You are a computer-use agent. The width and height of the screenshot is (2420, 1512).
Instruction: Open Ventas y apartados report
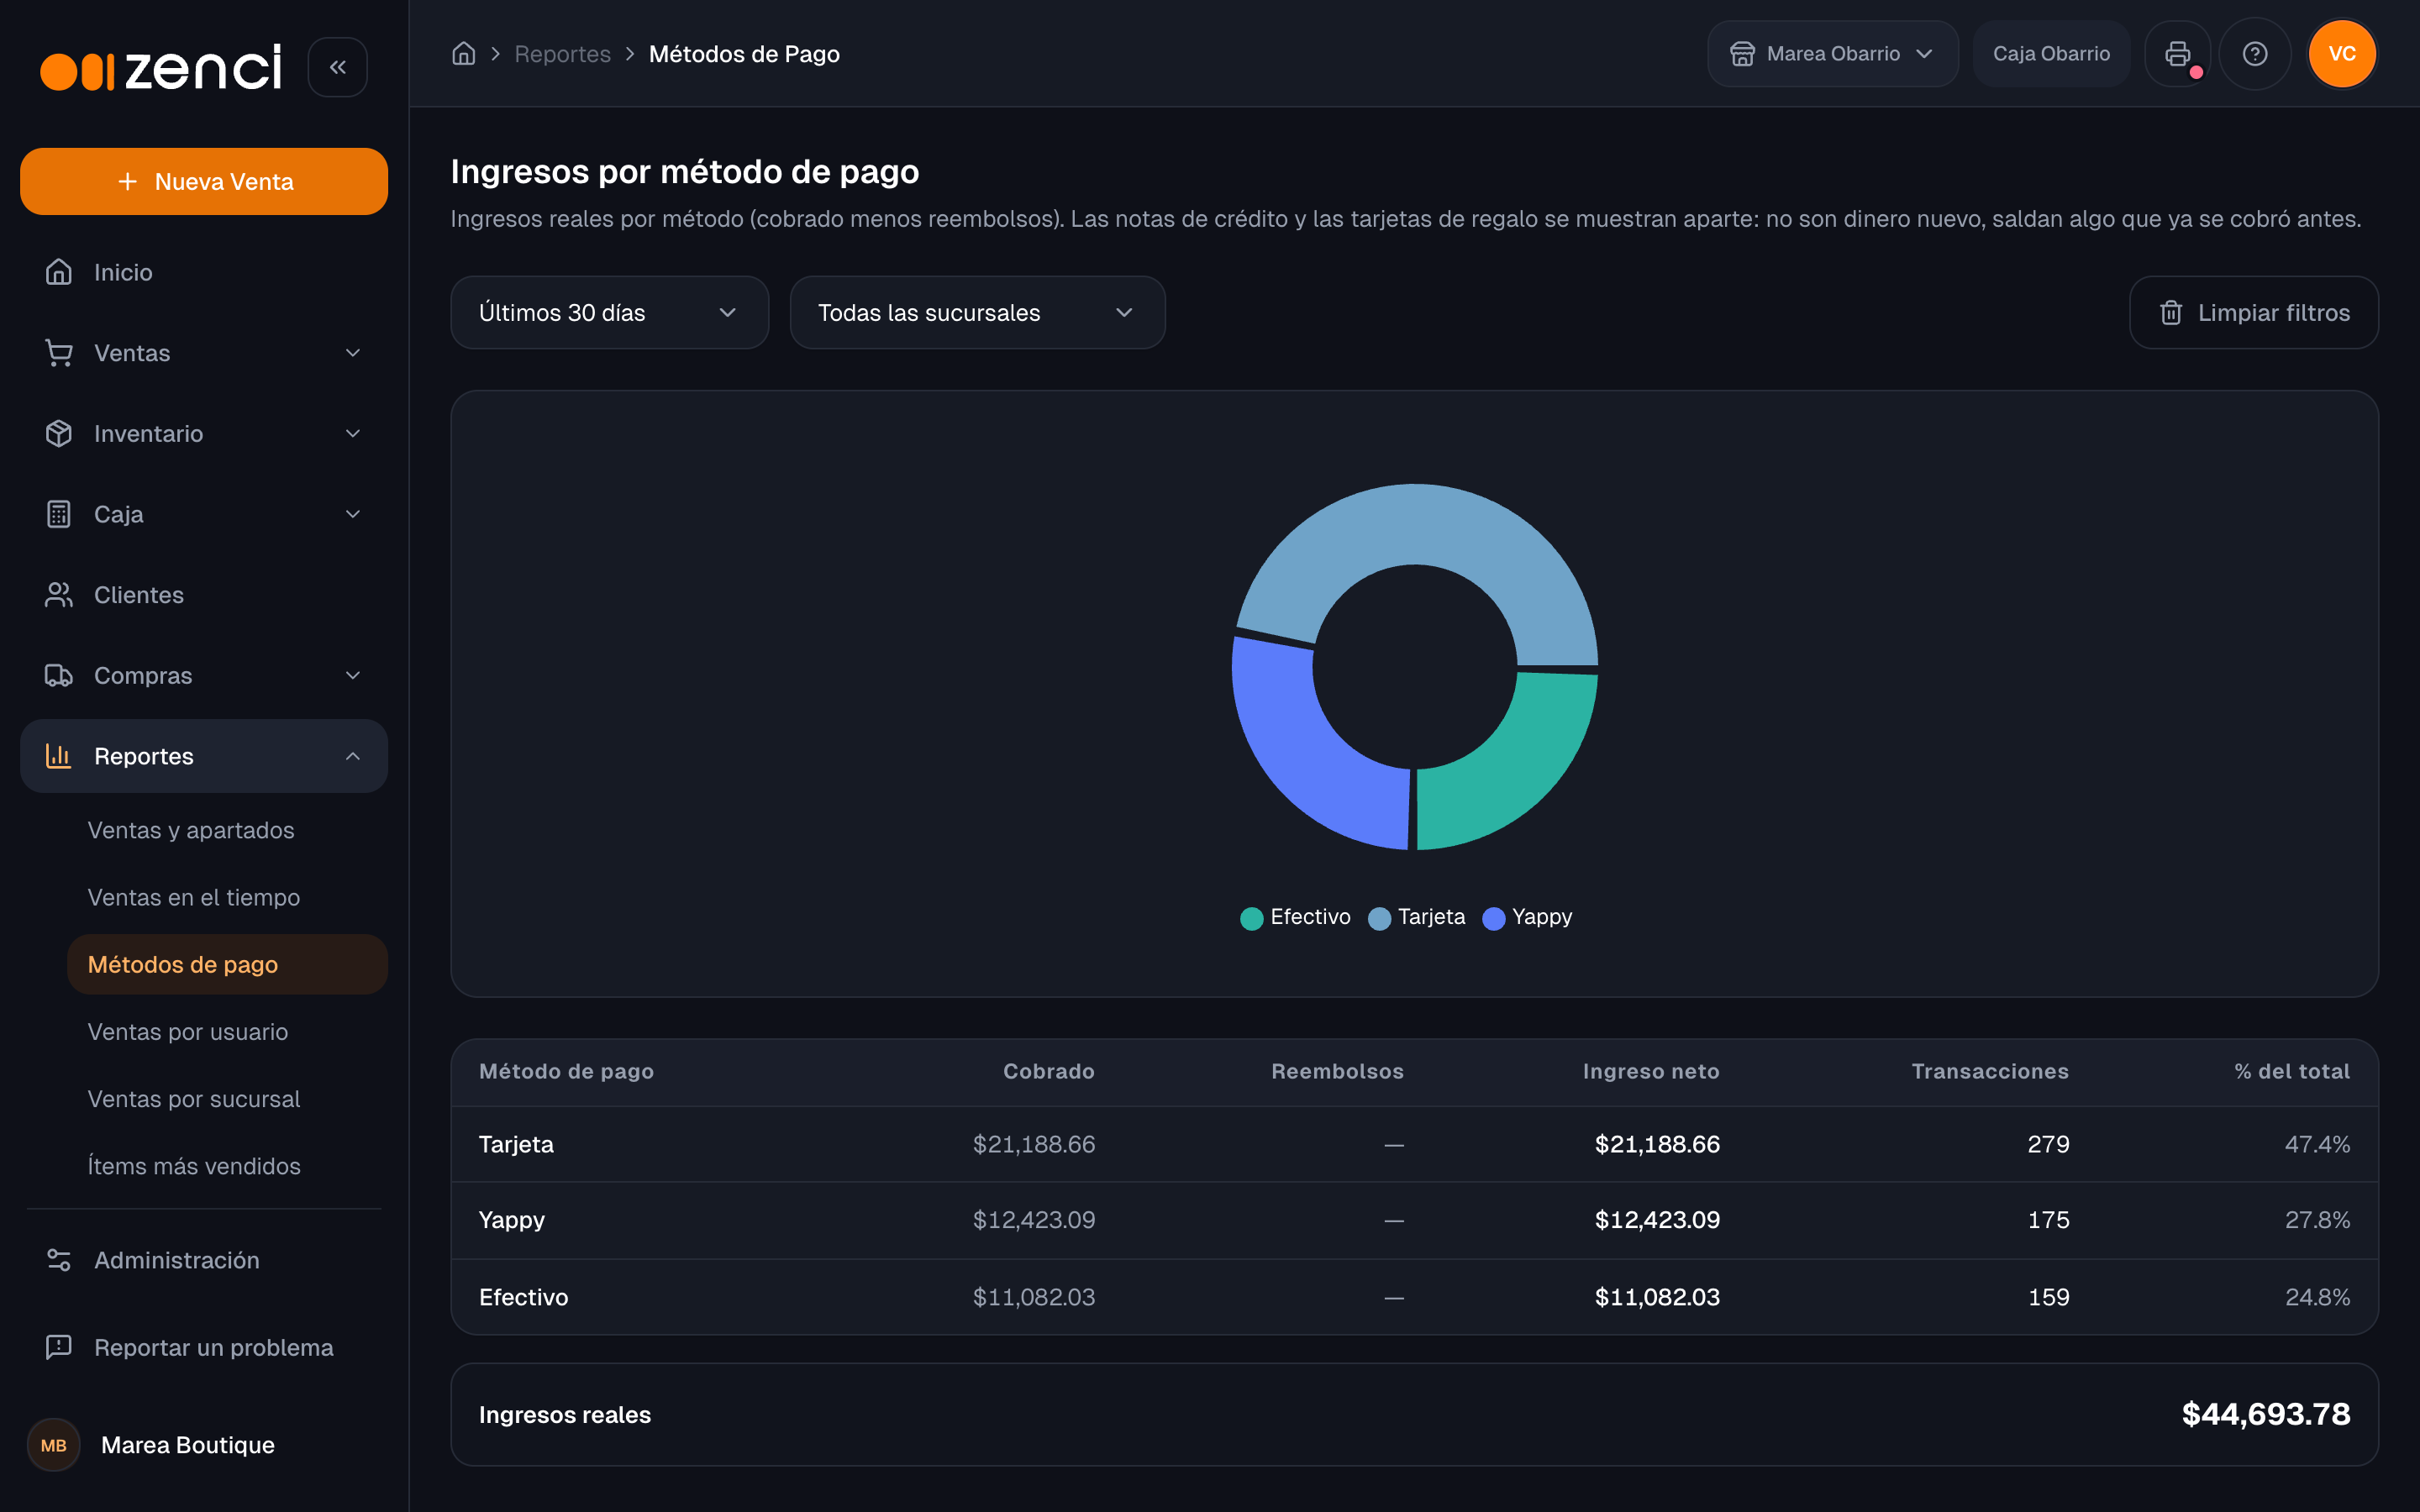click(191, 830)
